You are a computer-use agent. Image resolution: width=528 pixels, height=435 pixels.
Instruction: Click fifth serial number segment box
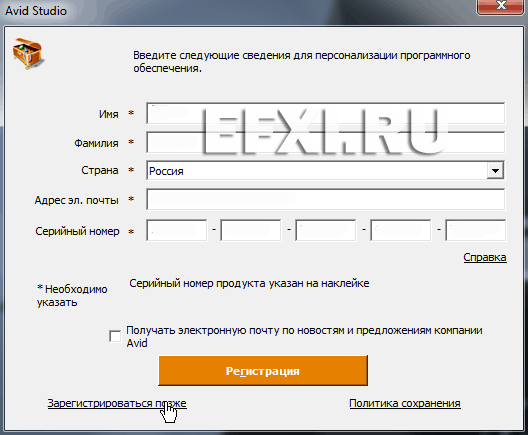[475, 230]
